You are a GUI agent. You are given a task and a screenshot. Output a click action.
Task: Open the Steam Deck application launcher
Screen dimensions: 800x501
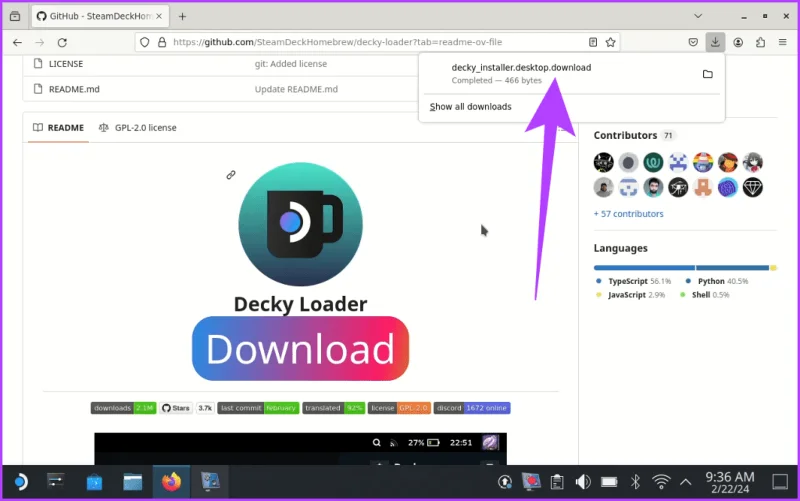21,482
